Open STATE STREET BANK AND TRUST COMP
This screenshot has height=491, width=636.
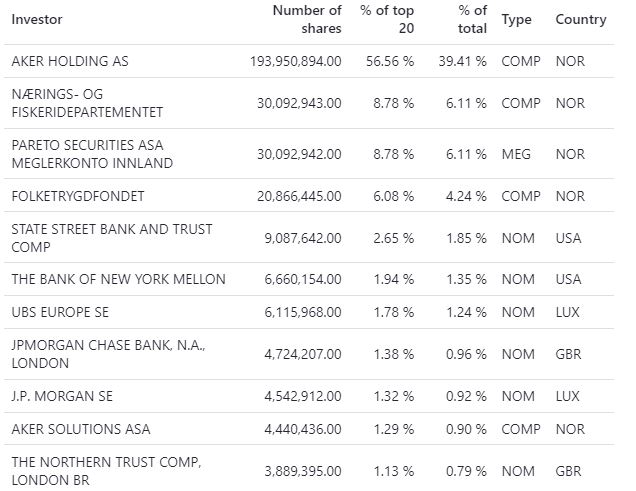[111, 238]
